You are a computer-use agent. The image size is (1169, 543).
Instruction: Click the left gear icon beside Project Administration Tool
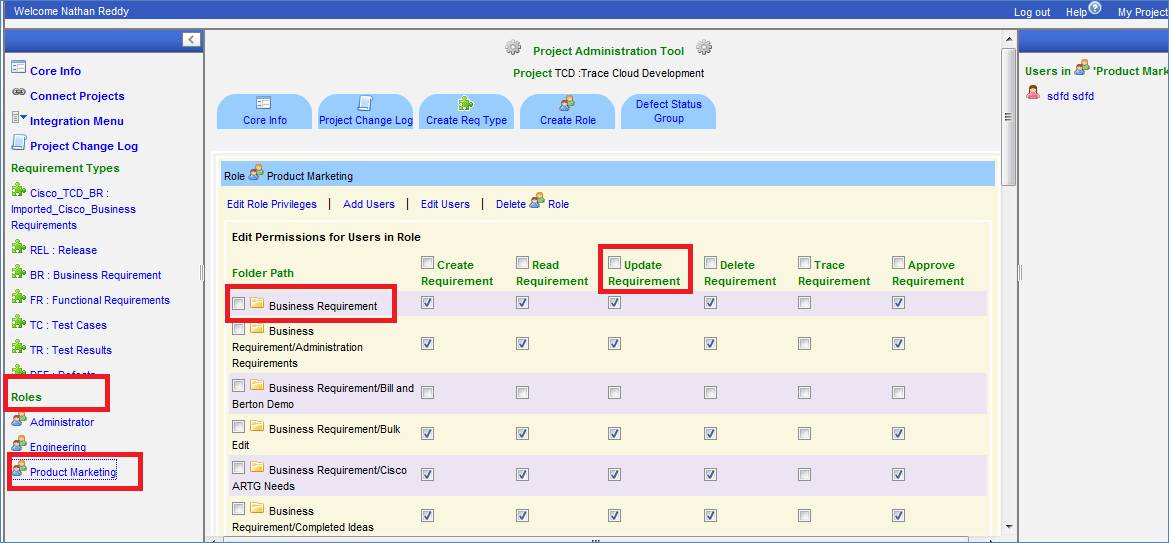[x=513, y=48]
